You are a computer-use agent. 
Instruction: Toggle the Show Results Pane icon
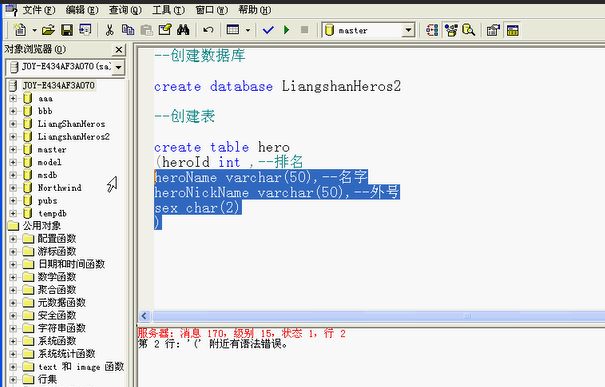512,30
